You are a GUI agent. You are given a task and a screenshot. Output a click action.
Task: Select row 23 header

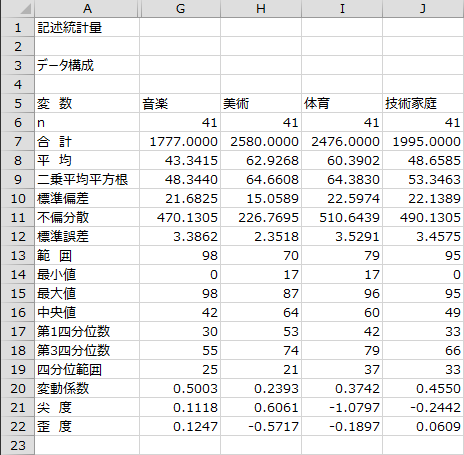(x=18, y=445)
